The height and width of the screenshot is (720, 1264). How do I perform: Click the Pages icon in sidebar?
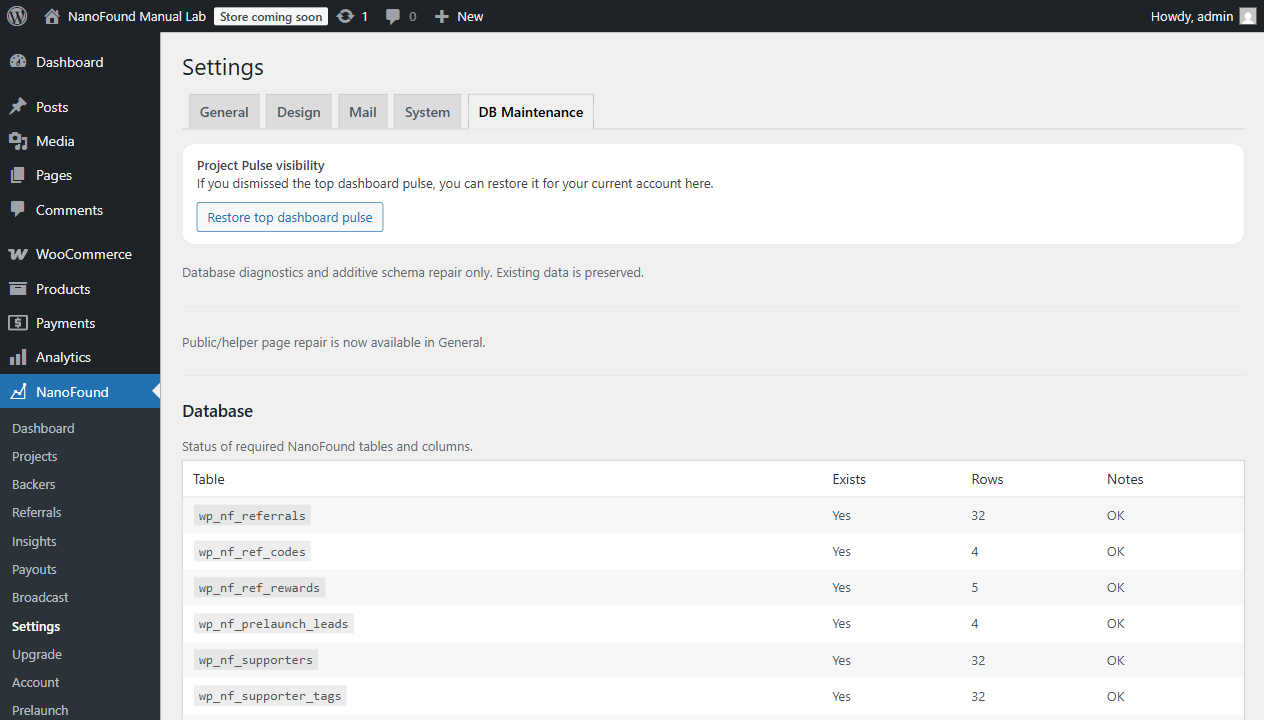coord(18,175)
